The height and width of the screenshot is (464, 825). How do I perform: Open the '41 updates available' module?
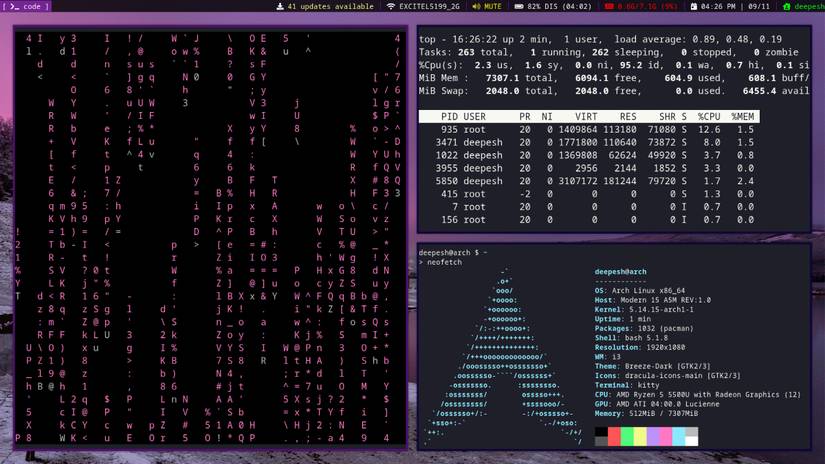pos(330,6)
